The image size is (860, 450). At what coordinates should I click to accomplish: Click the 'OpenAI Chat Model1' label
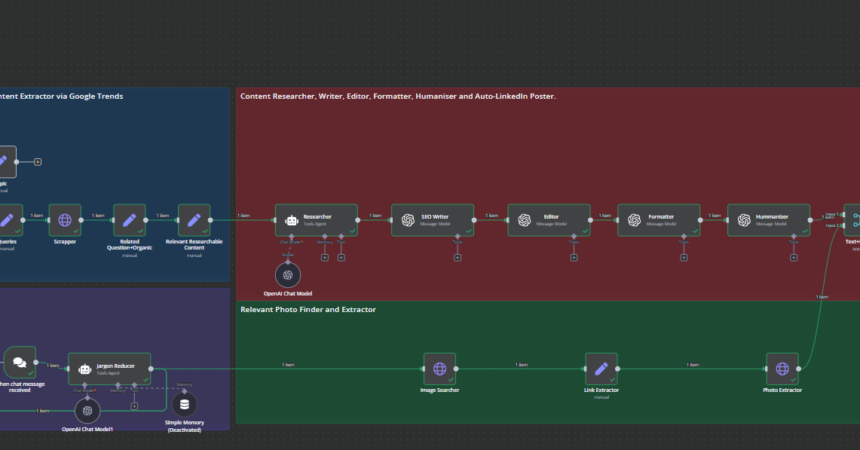click(x=87, y=429)
